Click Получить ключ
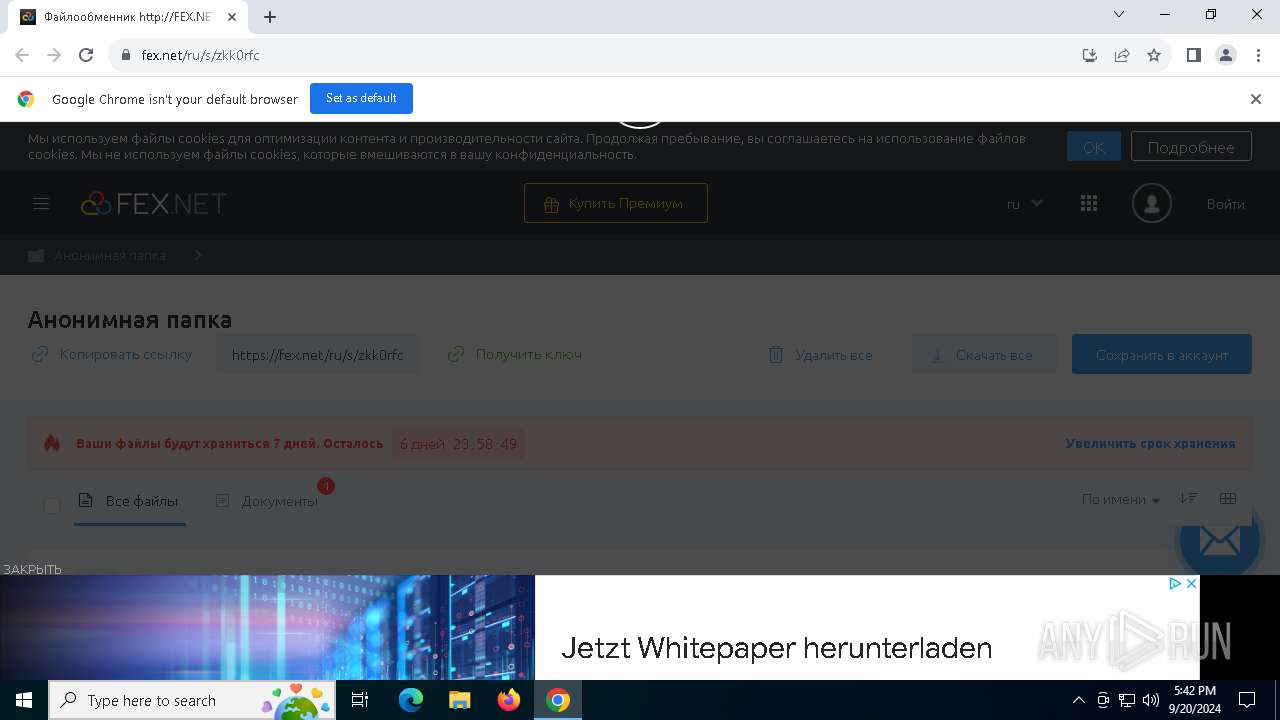The height and width of the screenshot is (720, 1280). [x=515, y=354]
